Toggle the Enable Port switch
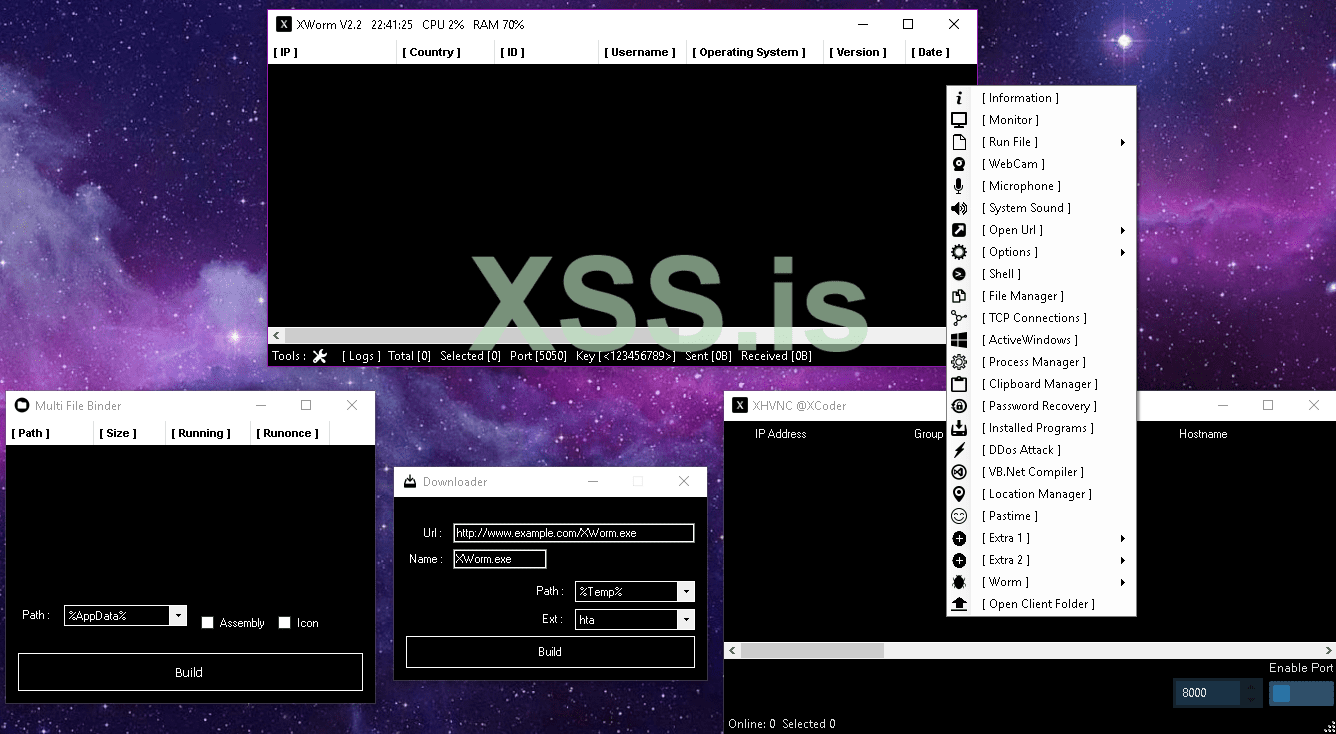The image size is (1336, 734). tap(1301, 693)
